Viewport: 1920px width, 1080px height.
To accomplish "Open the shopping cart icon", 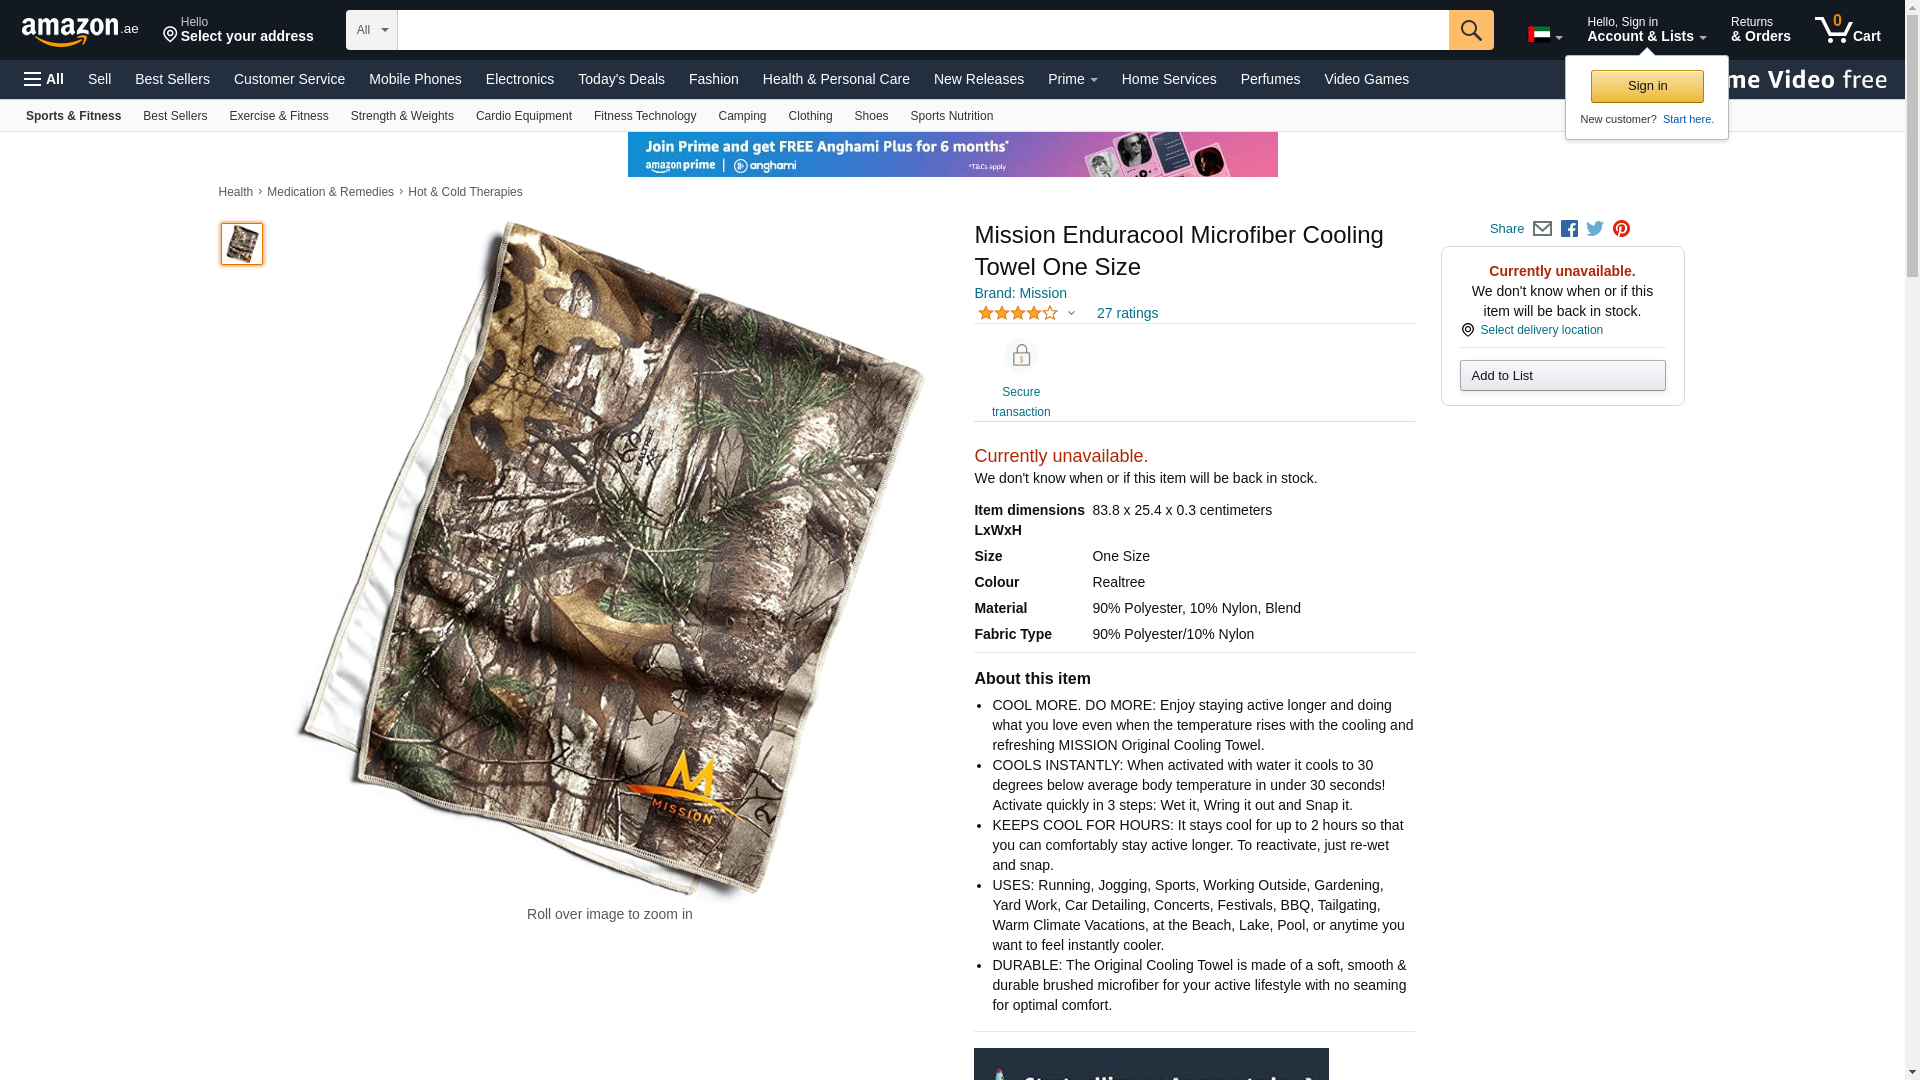I will coord(1848,30).
